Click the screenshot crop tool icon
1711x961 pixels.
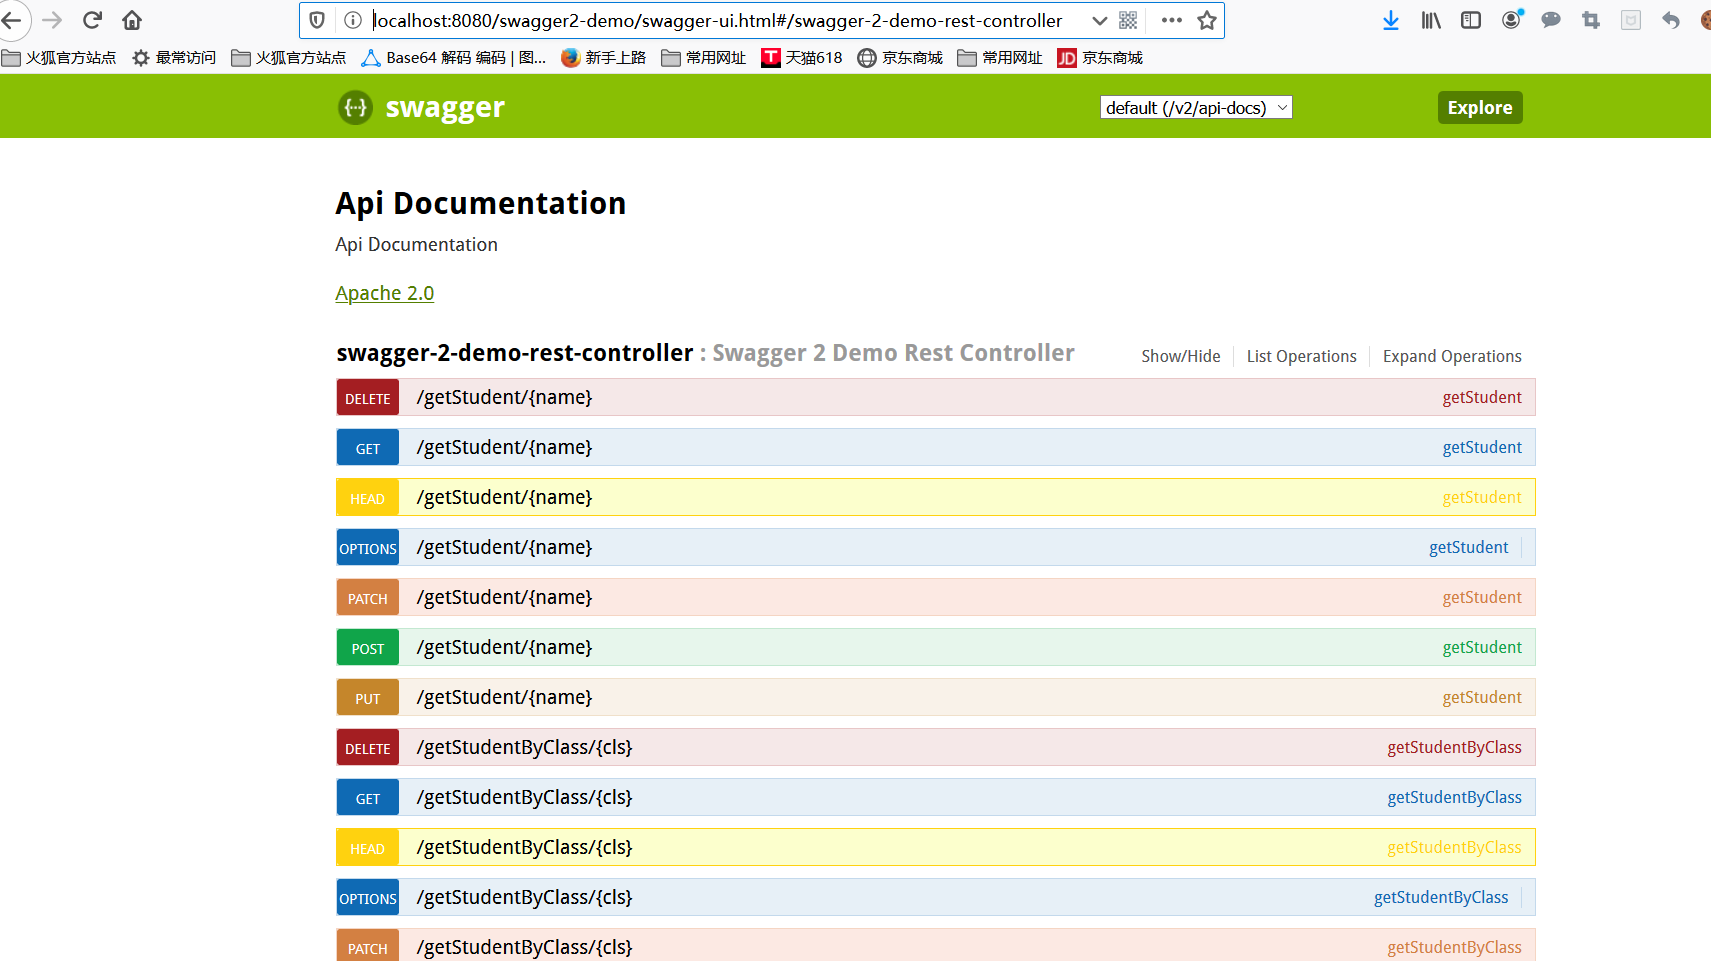point(1591,20)
